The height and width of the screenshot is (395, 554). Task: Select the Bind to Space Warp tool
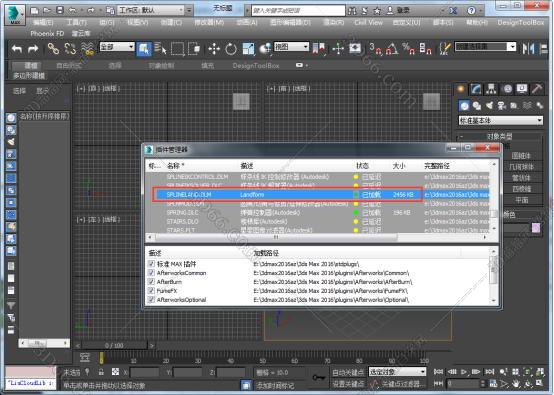[88, 48]
